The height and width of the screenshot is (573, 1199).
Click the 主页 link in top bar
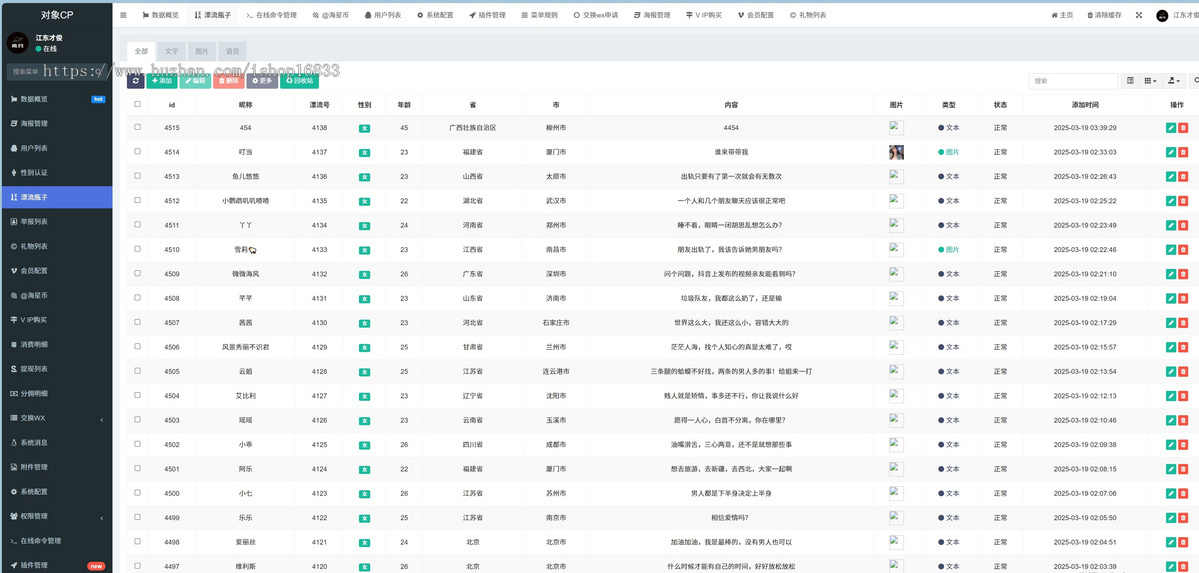pos(1062,15)
